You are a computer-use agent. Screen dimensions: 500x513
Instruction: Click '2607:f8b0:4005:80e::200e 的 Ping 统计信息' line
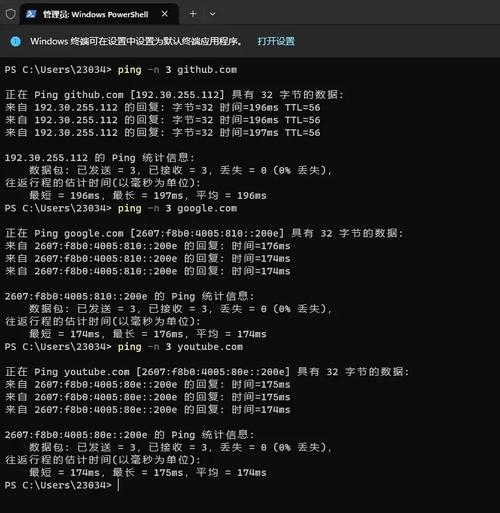(x=129, y=435)
